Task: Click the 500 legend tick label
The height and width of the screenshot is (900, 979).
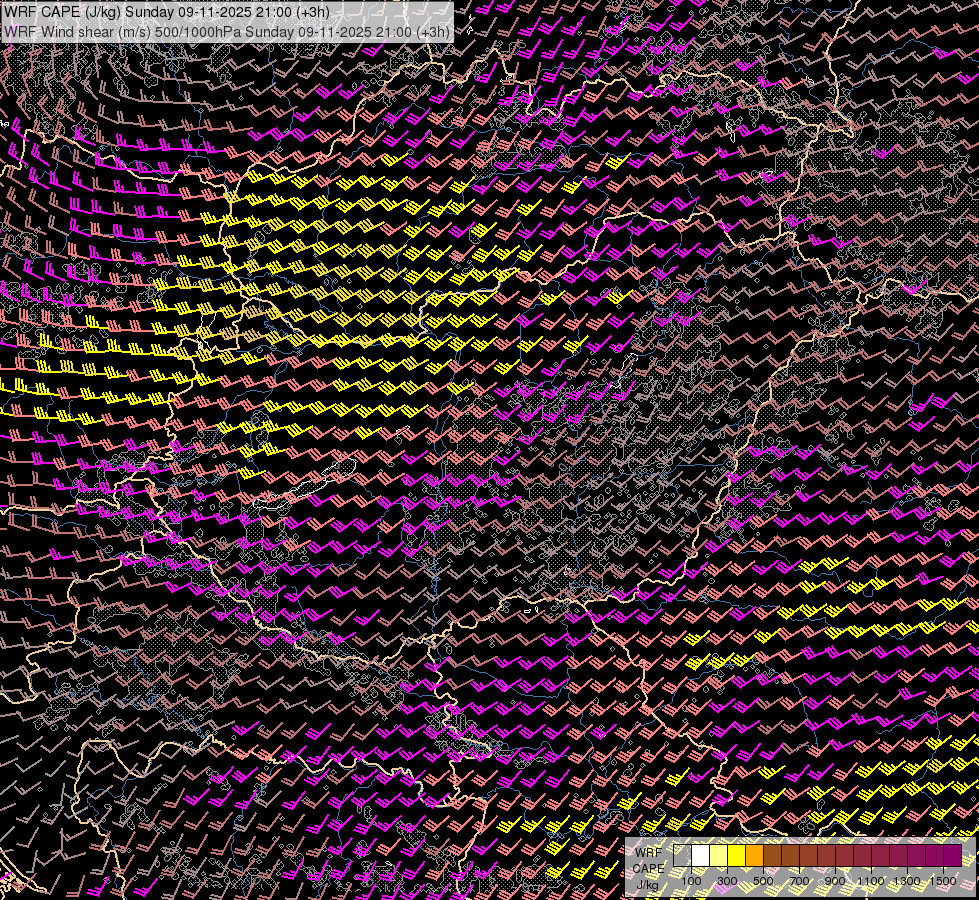Action: [763, 880]
